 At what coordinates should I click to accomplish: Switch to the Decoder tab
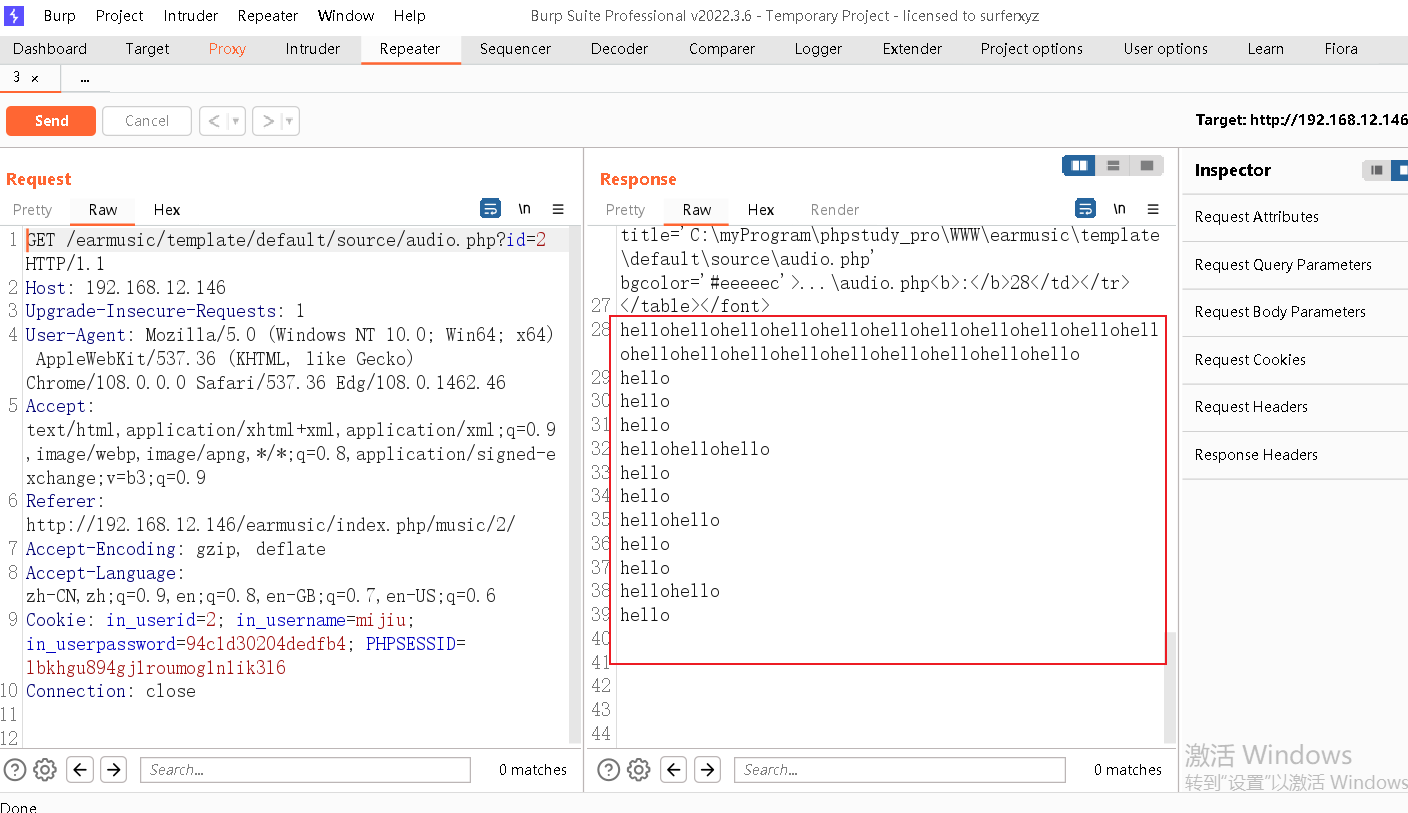tap(620, 49)
